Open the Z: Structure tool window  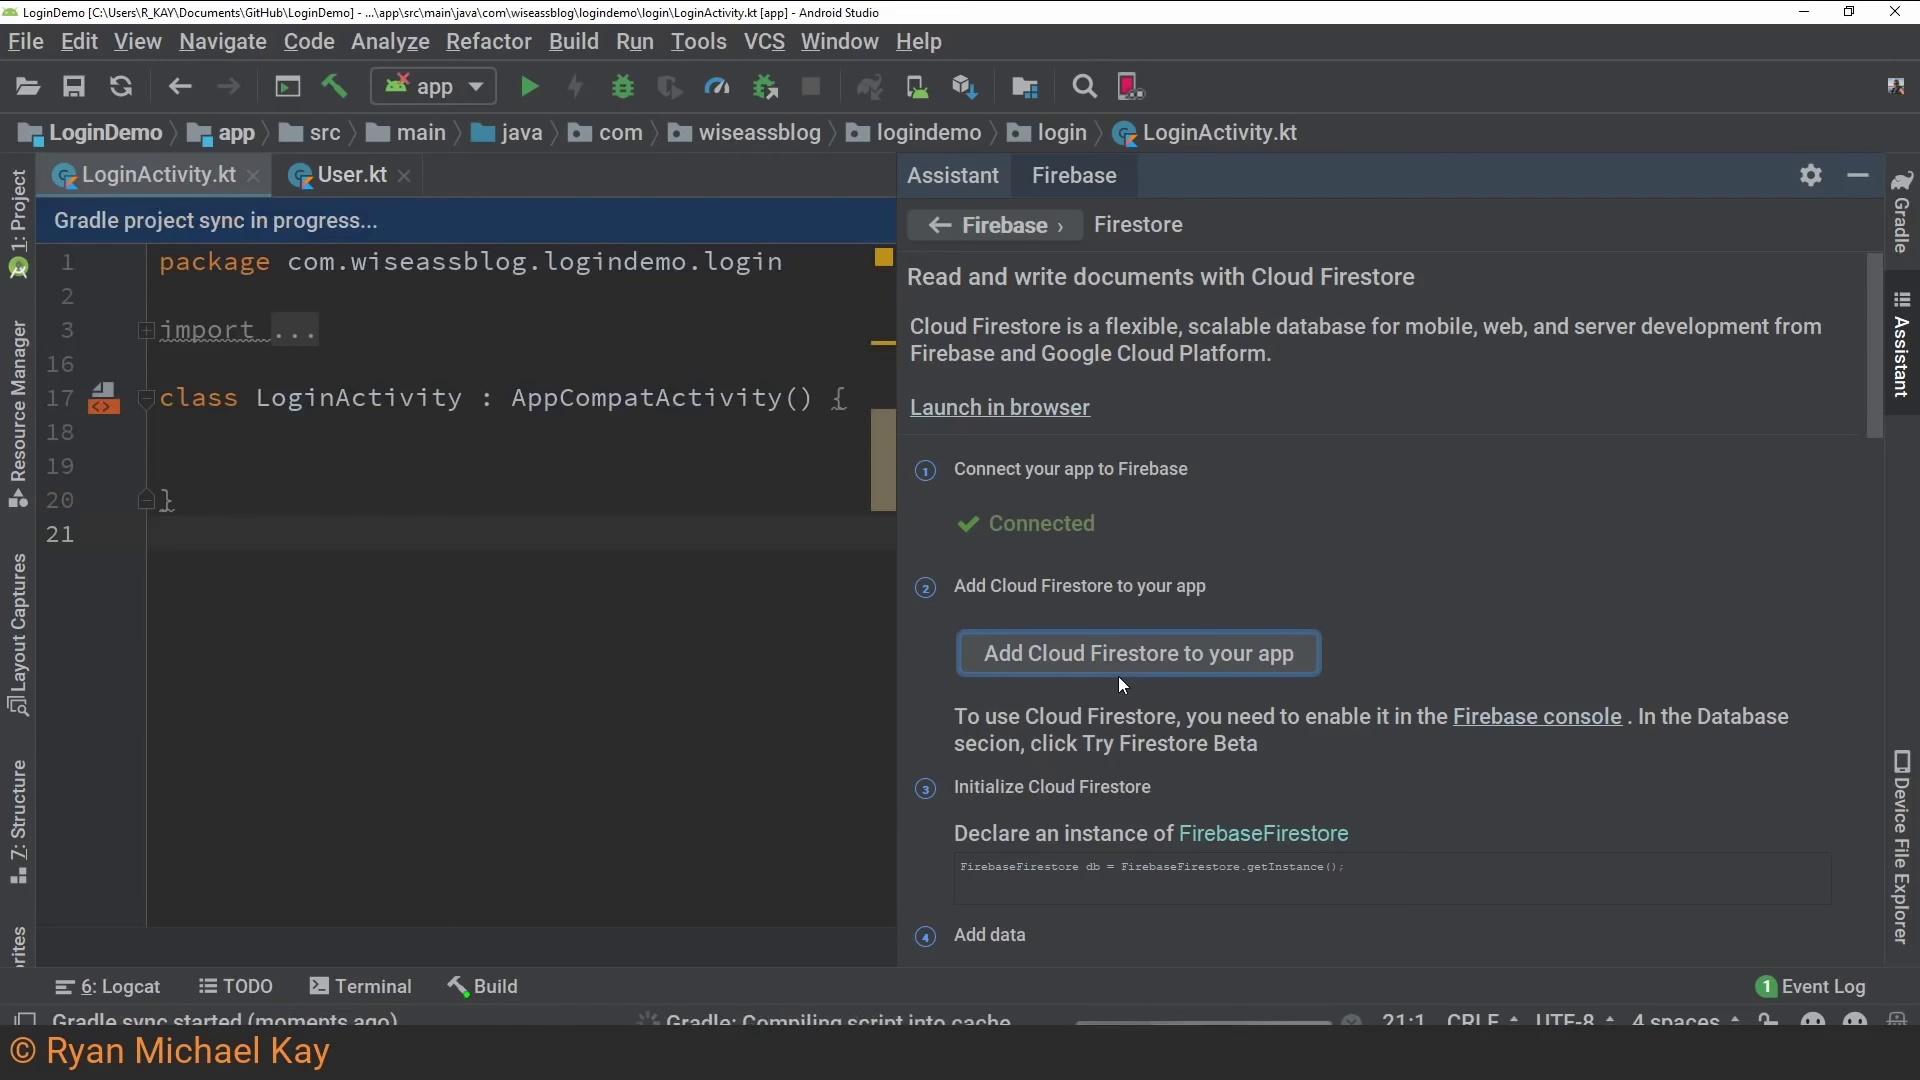(18, 822)
